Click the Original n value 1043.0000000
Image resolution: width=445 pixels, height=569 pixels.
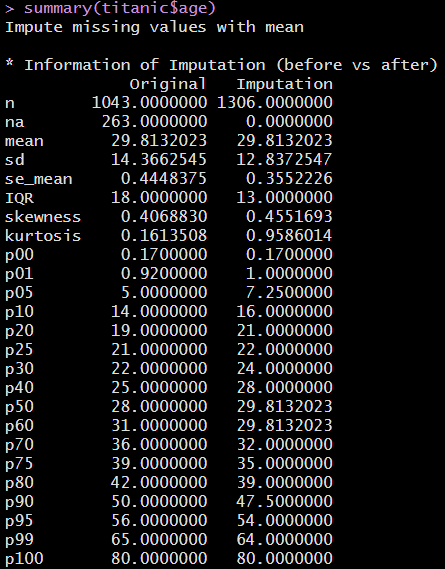pyautogui.click(x=149, y=103)
